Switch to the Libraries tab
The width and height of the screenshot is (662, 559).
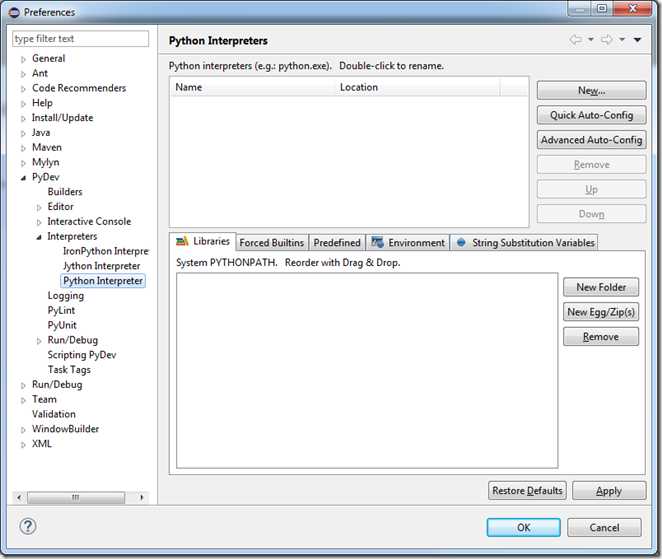(203, 241)
